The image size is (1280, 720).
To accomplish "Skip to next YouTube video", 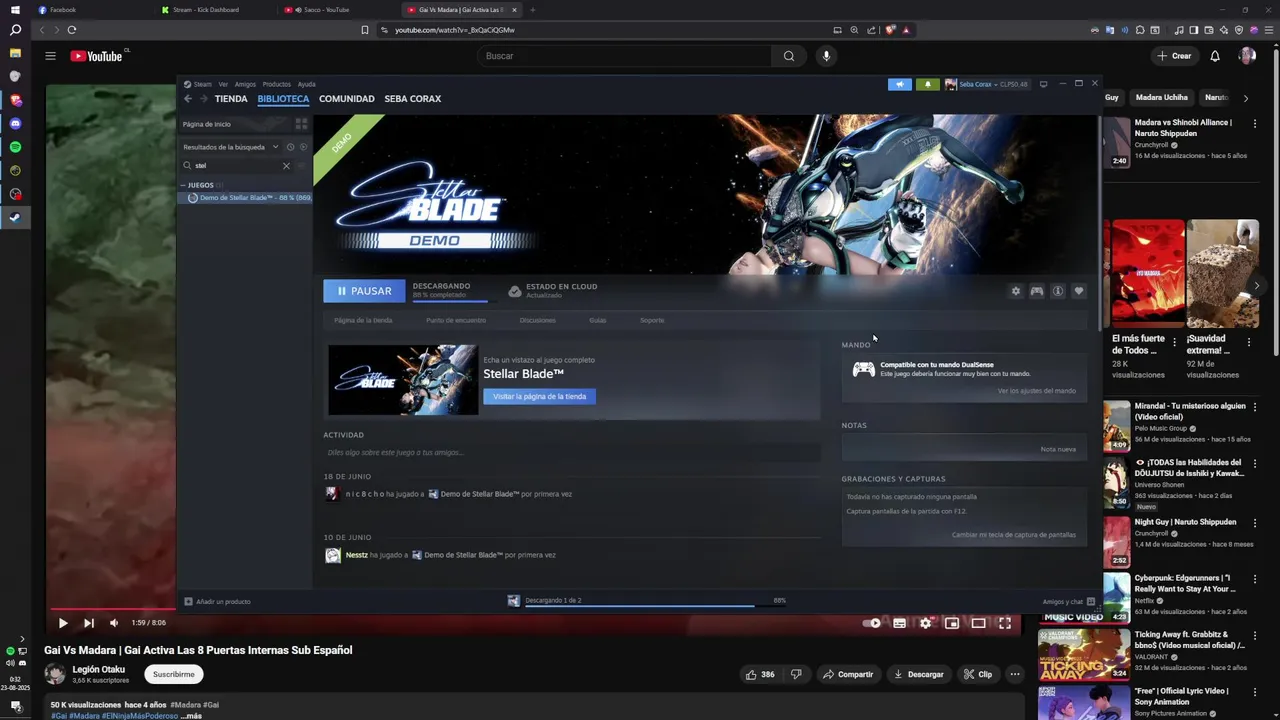I will 88,623.
